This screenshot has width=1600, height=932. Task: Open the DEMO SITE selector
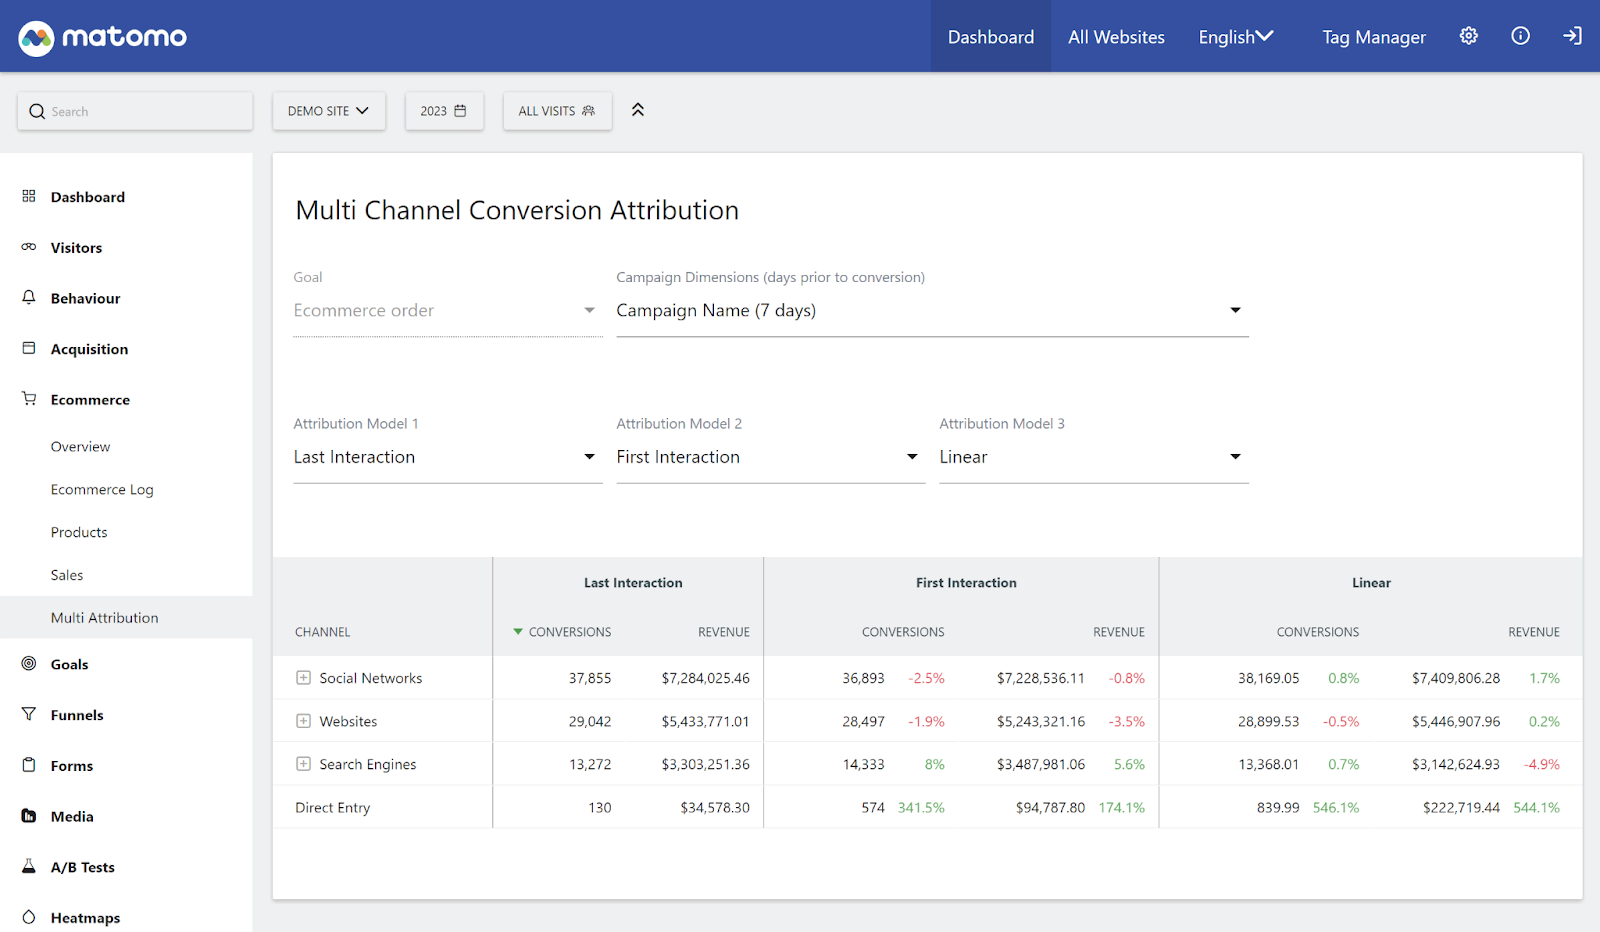(328, 111)
